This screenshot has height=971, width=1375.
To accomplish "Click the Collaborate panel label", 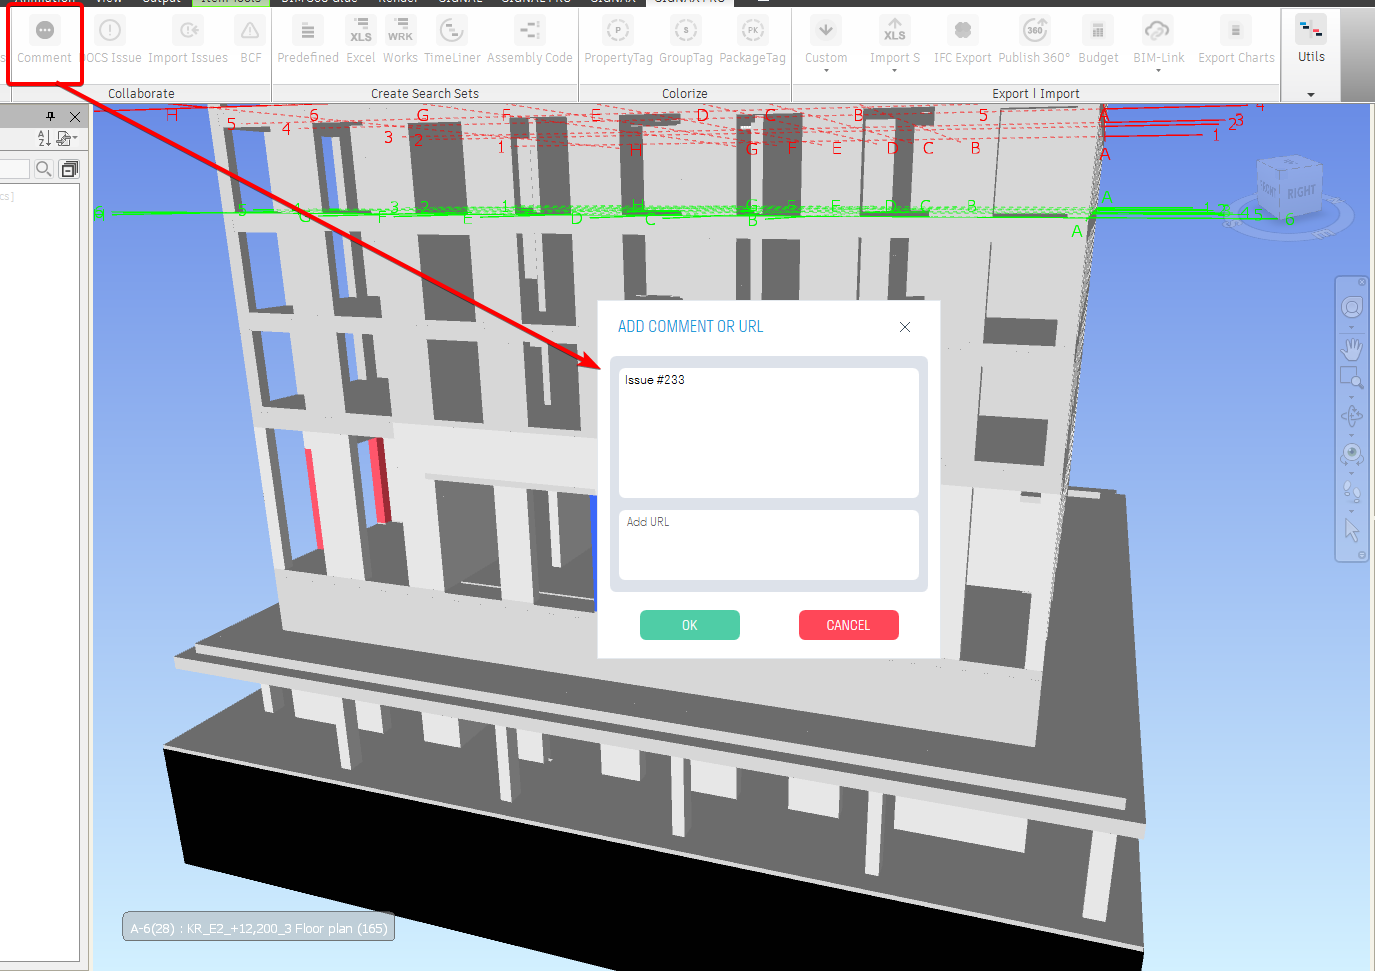I will coord(141,94).
